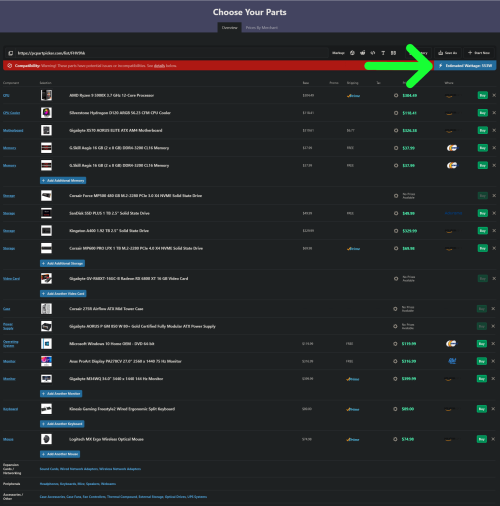Select the BBCode markup icon
The height and width of the screenshot is (506, 500).
tap(393, 53)
